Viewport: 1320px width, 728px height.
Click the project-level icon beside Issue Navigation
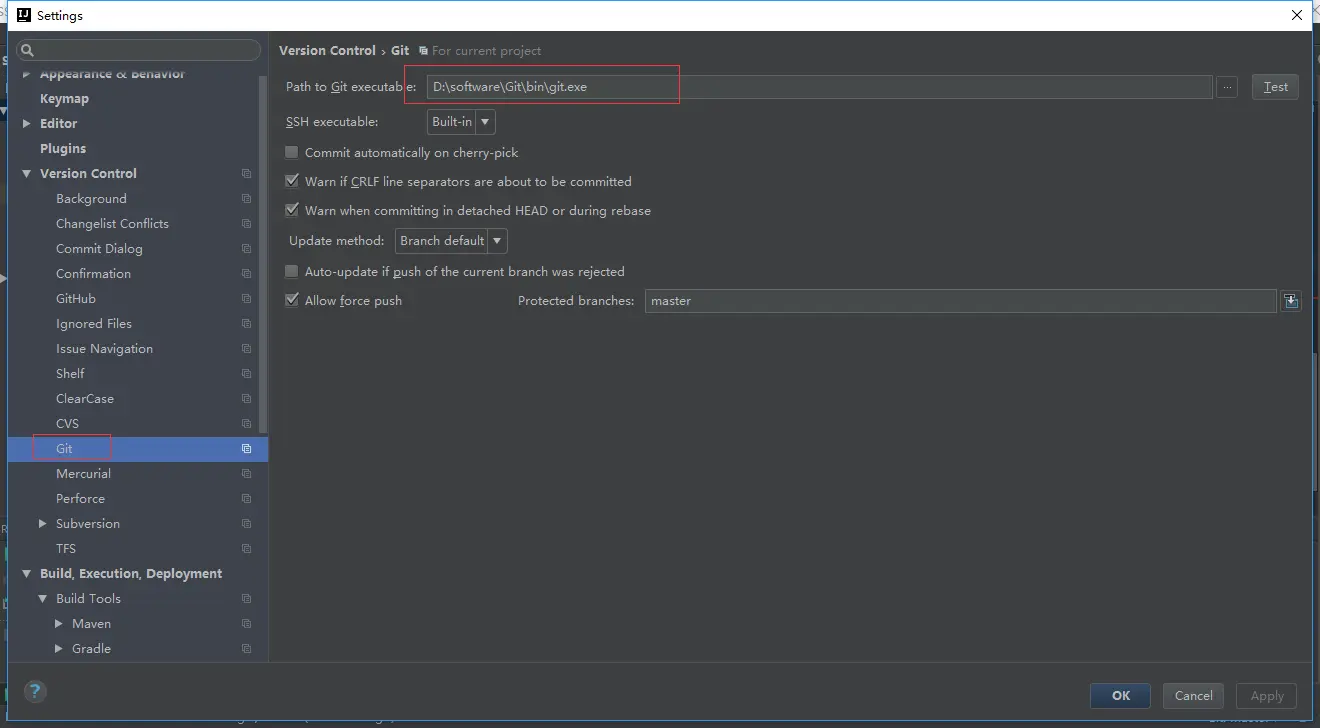(246, 349)
